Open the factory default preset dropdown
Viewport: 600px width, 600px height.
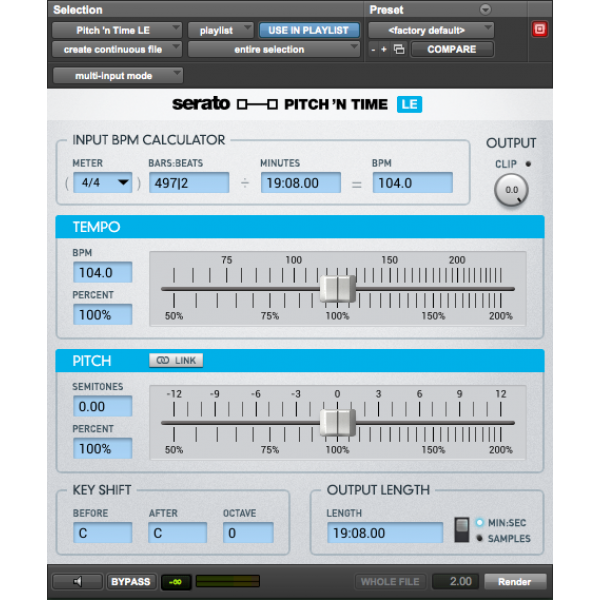click(431, 30)
